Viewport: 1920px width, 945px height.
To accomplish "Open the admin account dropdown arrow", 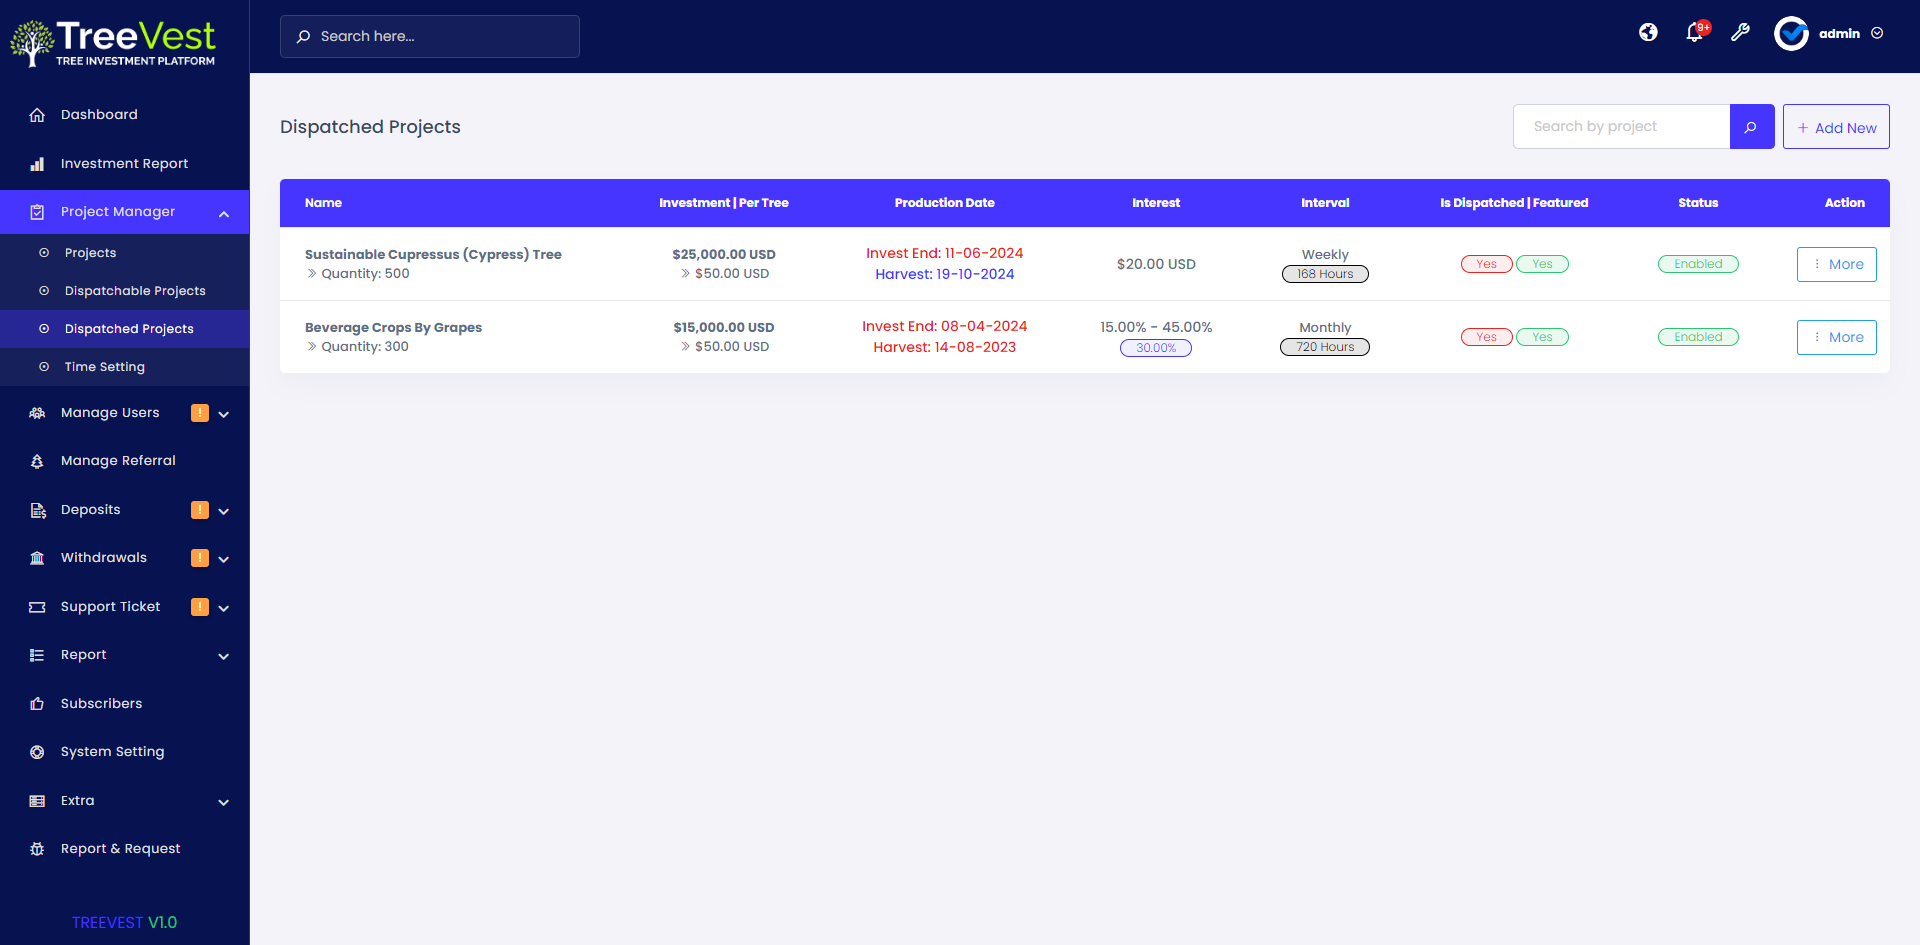I will (1877, 33).
